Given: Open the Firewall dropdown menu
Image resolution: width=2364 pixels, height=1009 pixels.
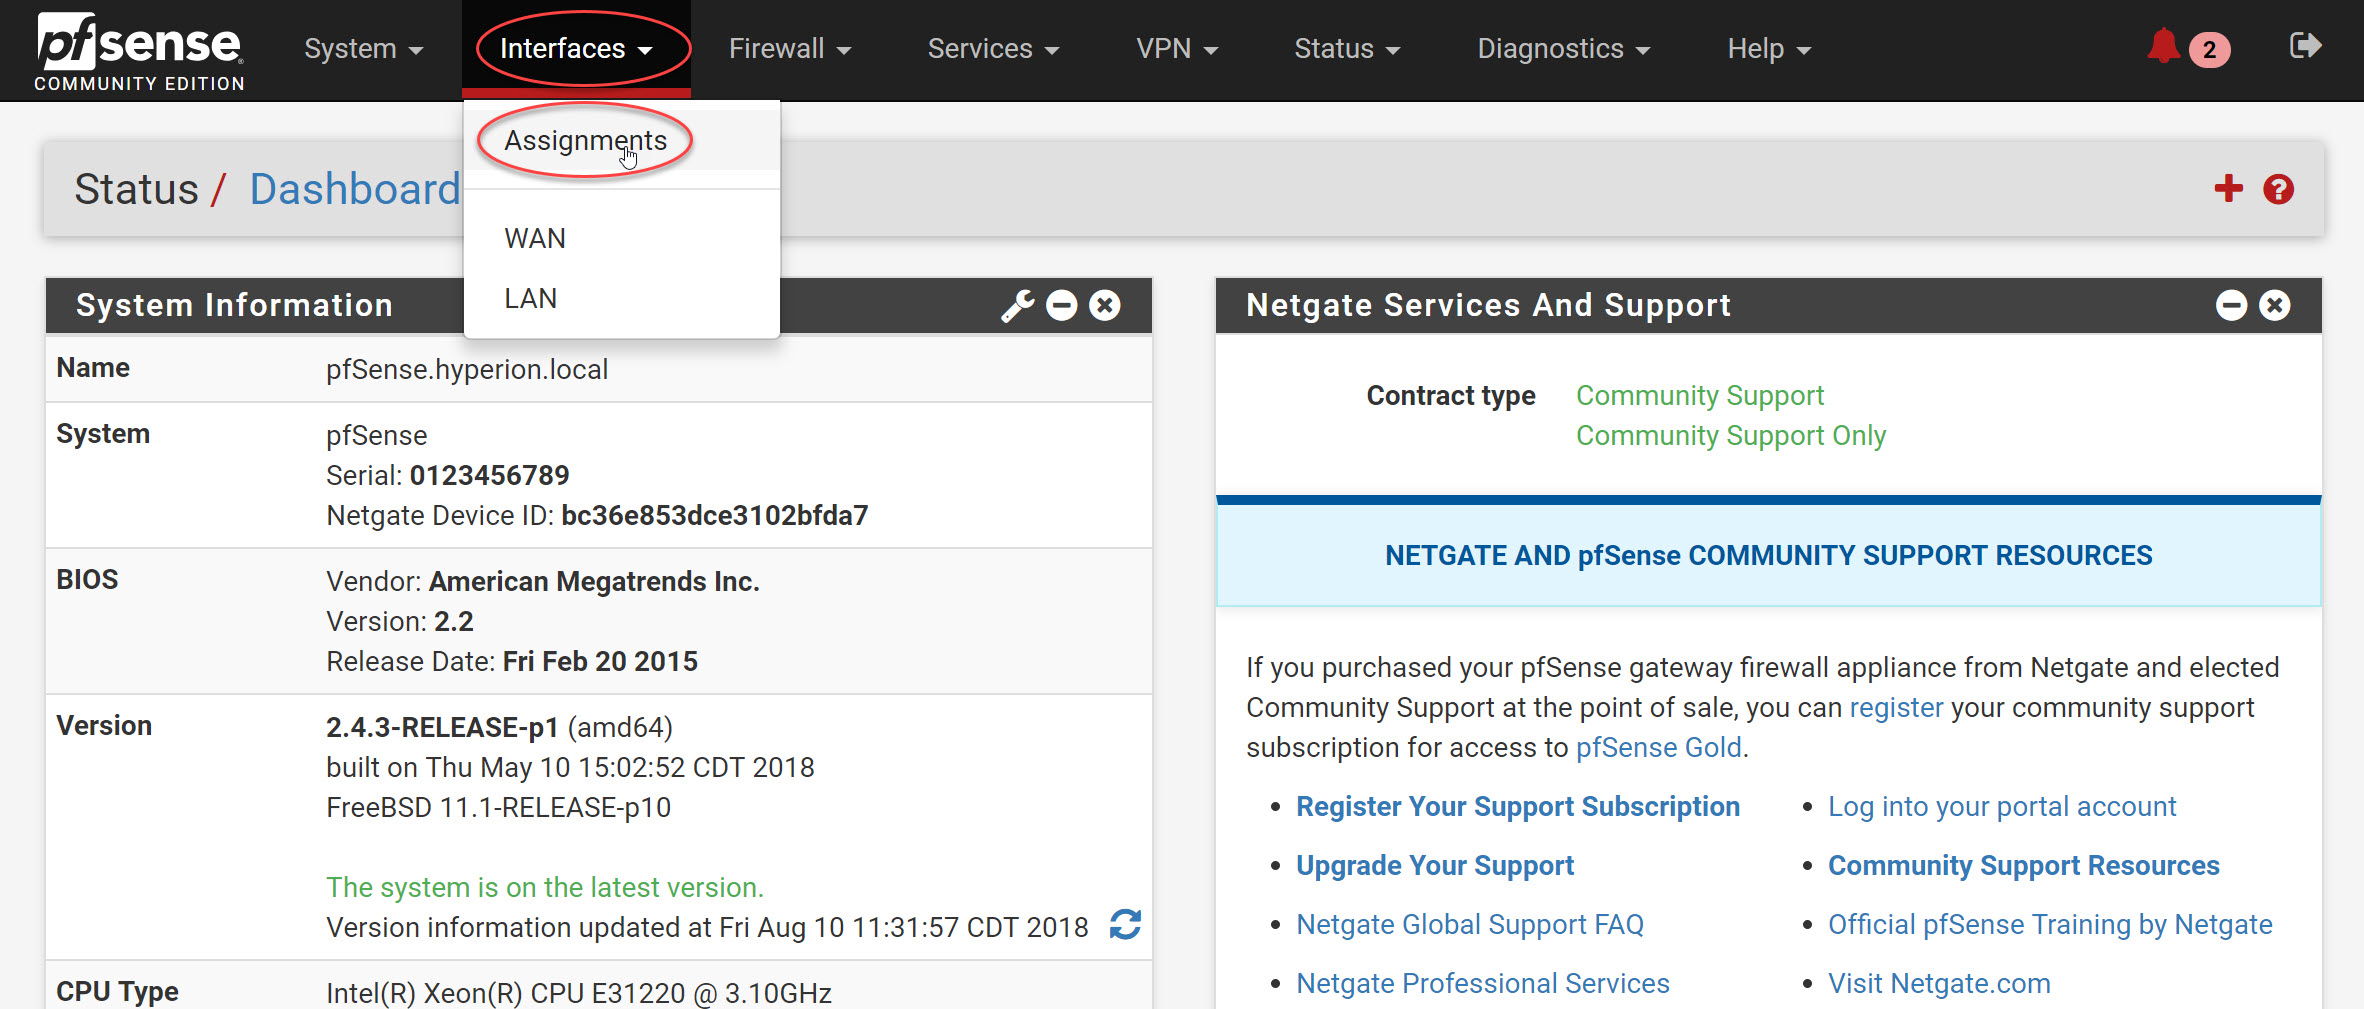Looking at the screenshot, I should (x=790, y=49).
